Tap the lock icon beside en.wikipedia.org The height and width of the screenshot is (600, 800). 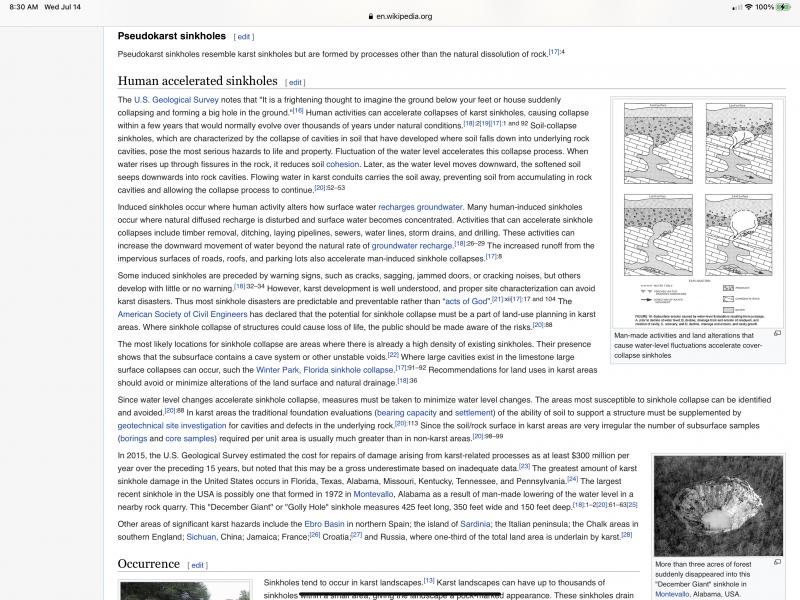(x=371, y=16)
